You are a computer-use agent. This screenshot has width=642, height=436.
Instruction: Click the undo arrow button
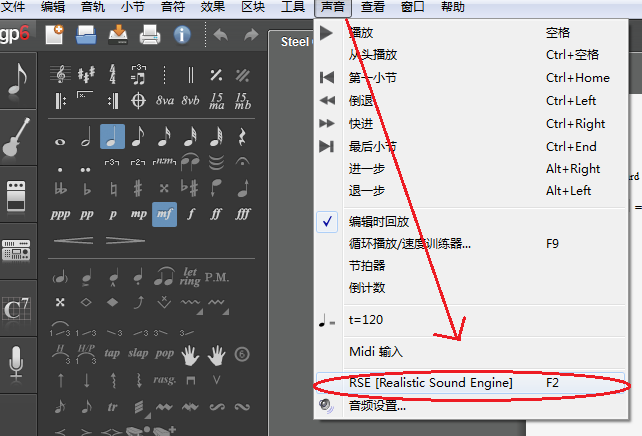[221, 37]
